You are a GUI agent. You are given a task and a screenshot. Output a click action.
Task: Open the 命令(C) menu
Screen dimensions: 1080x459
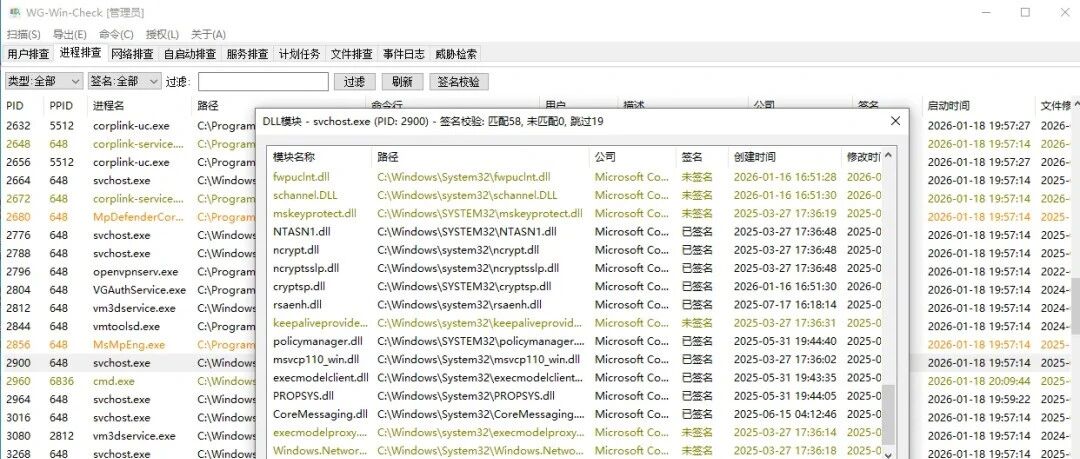coord(116,34)
